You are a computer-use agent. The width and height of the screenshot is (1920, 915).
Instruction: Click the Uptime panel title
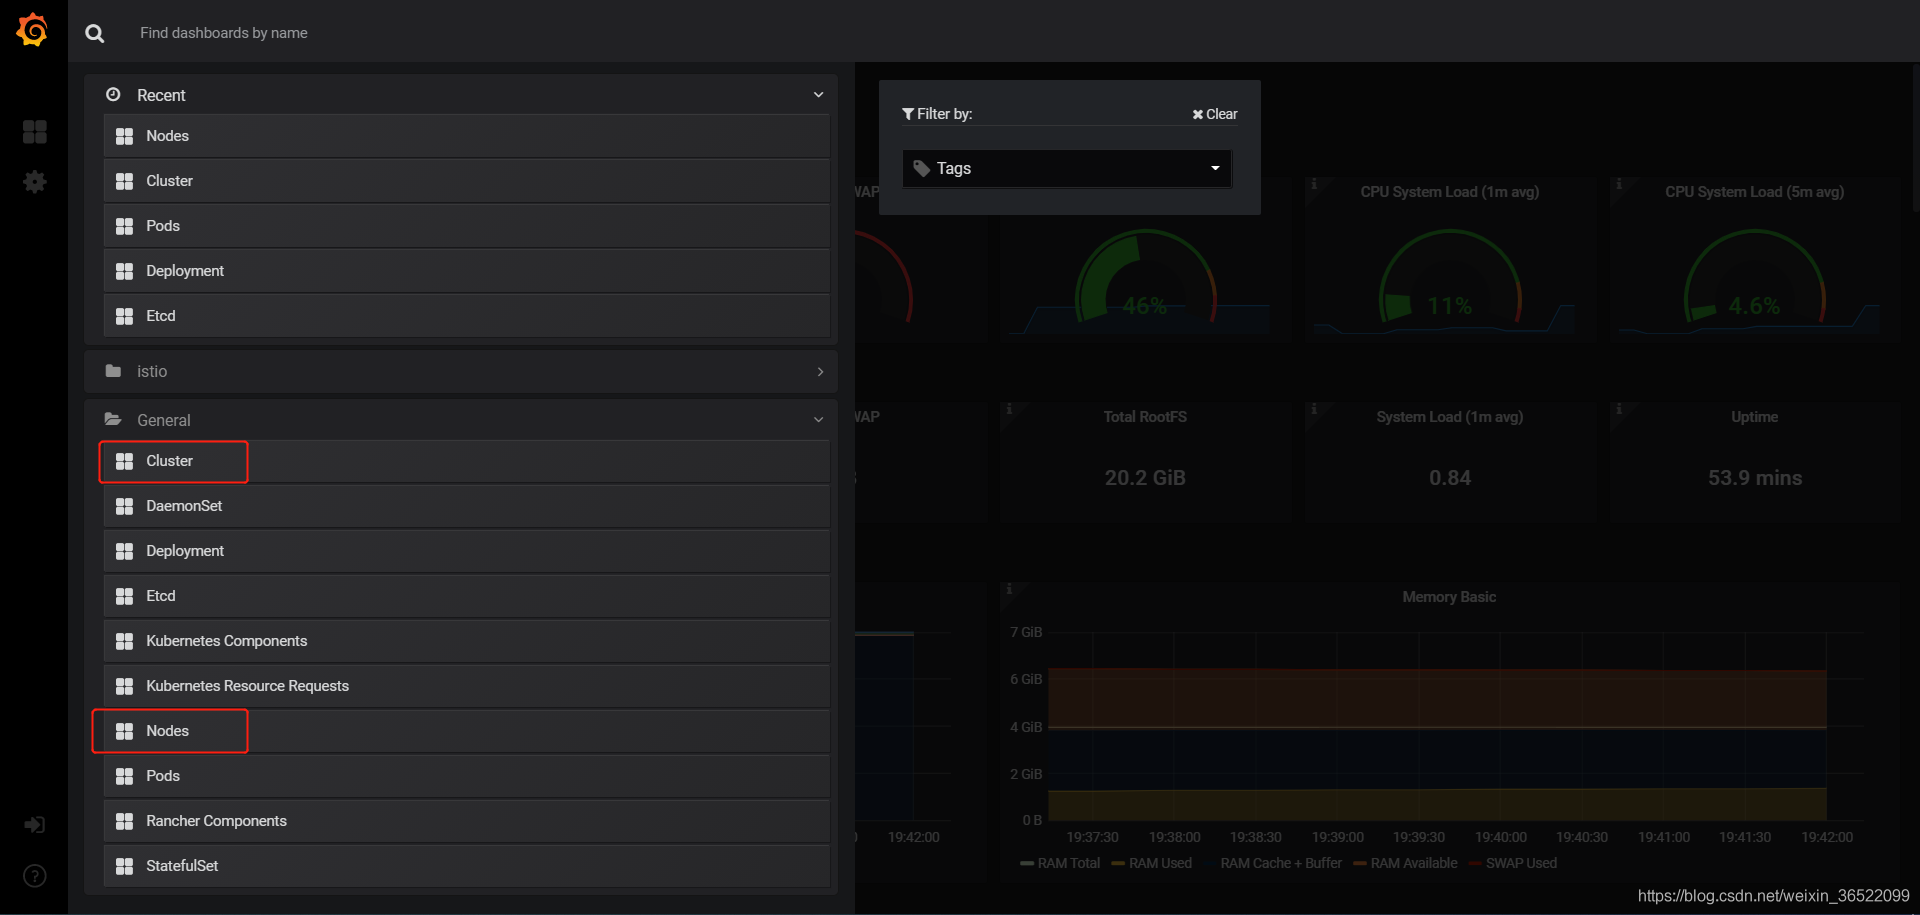coord(1754,417)
